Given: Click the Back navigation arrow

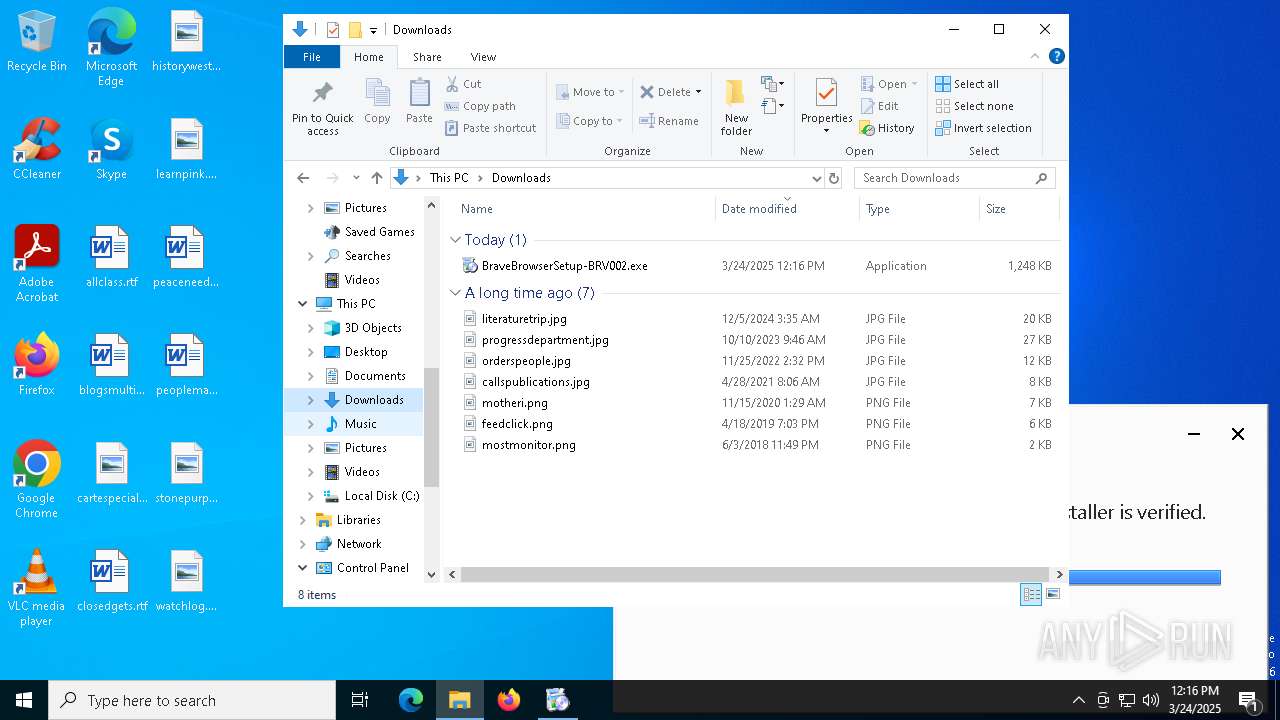Looking at the screenshot, I should point(303,178).
